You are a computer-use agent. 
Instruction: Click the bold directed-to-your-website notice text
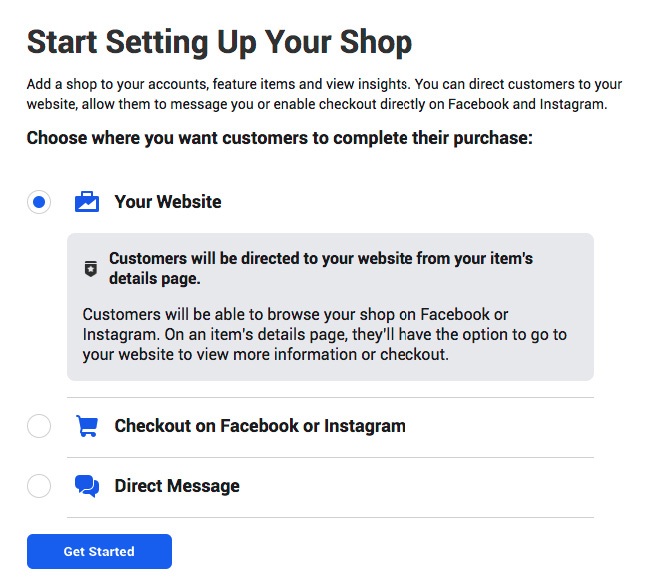click(x=321, y=268)
